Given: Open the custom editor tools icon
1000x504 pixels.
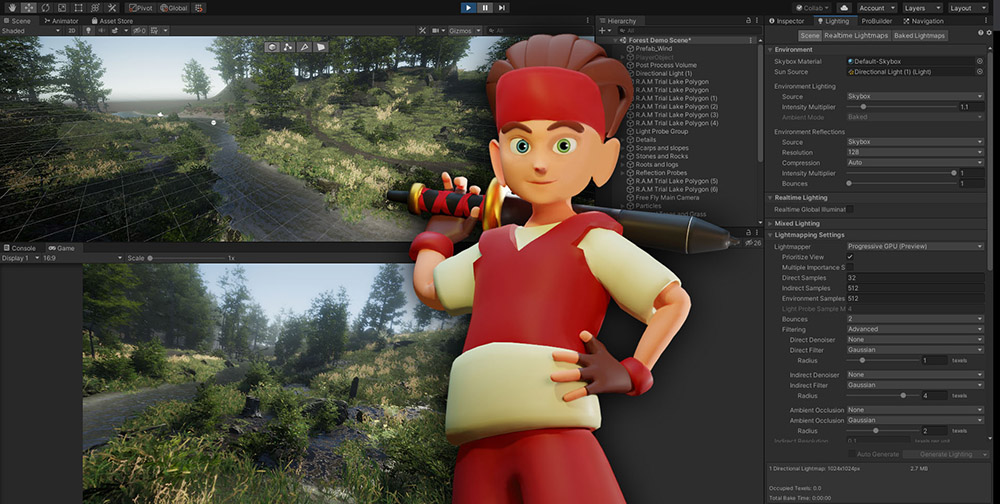Looking at the screenshot, I should (112, 8).
